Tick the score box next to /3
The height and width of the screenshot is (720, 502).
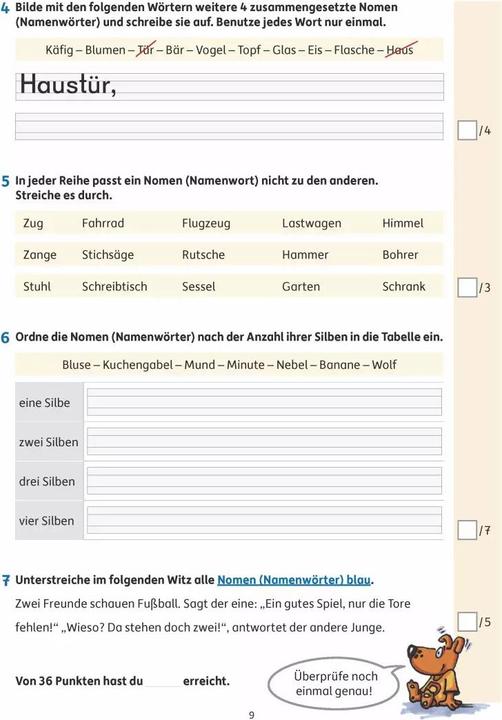click(x=467, y=288)
